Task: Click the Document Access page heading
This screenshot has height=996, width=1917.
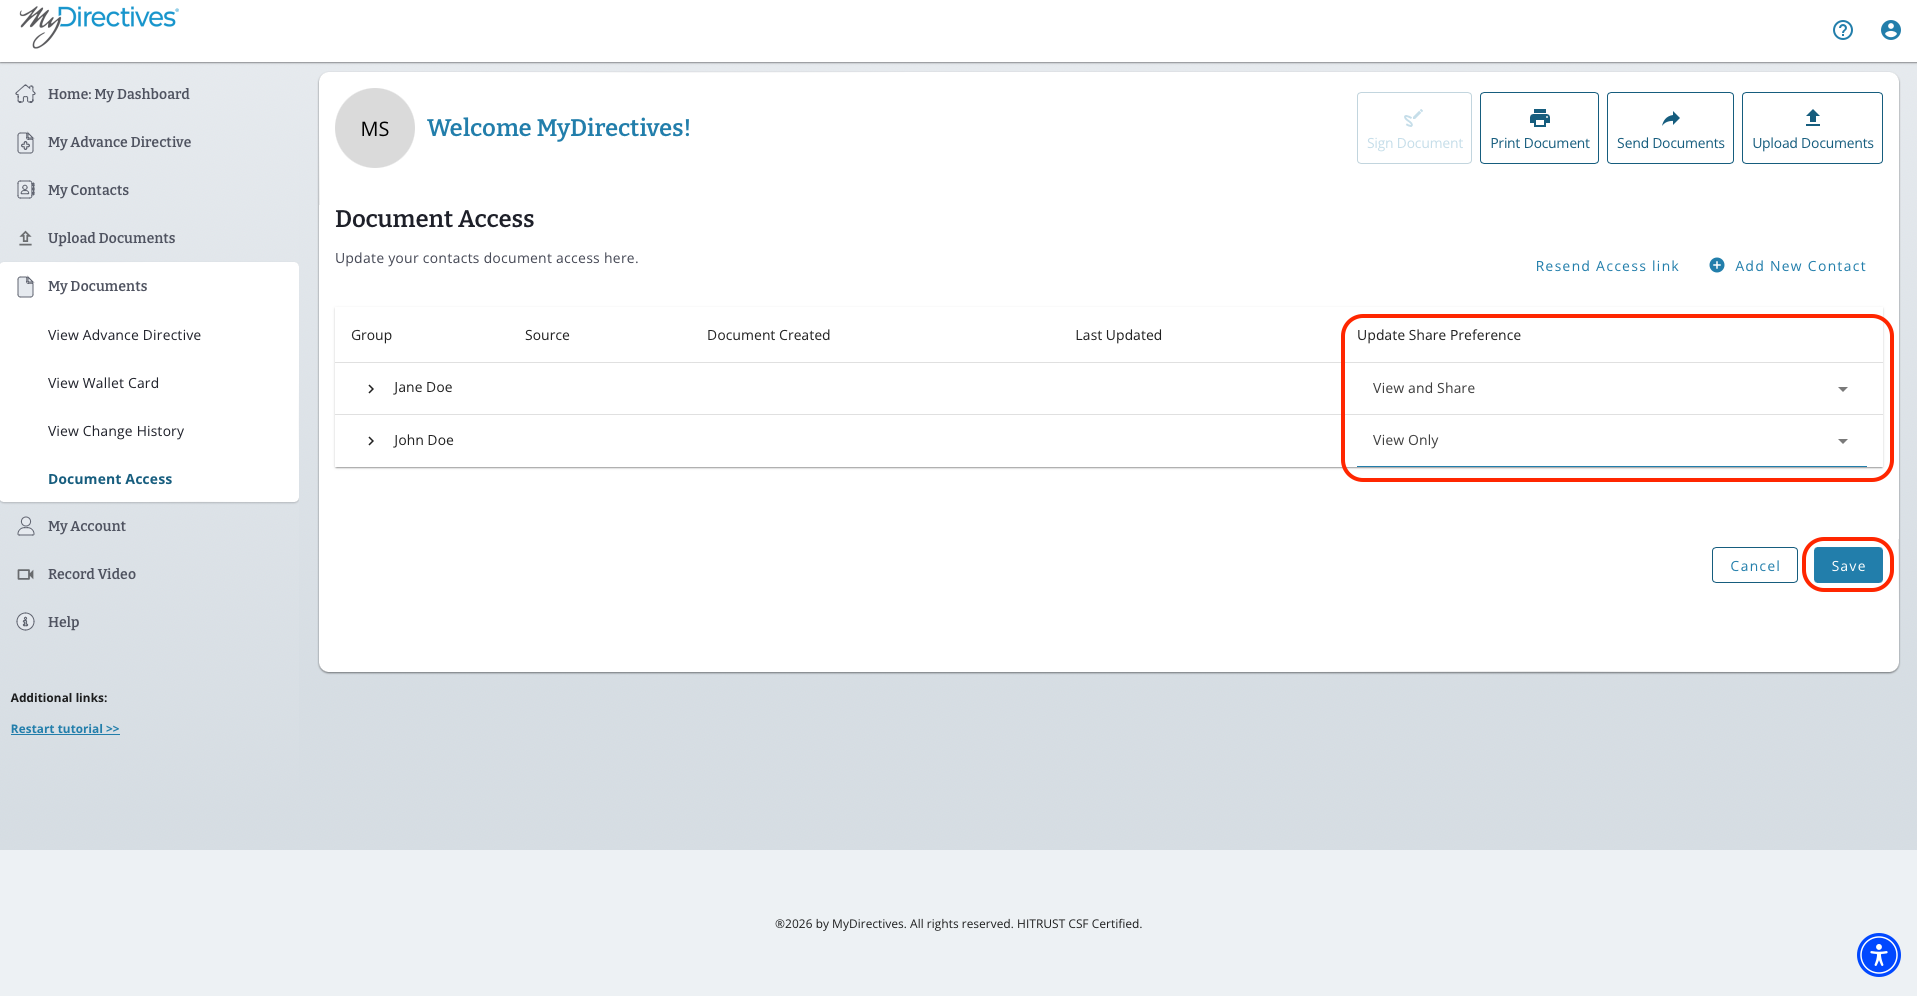Action: point(435,219)
